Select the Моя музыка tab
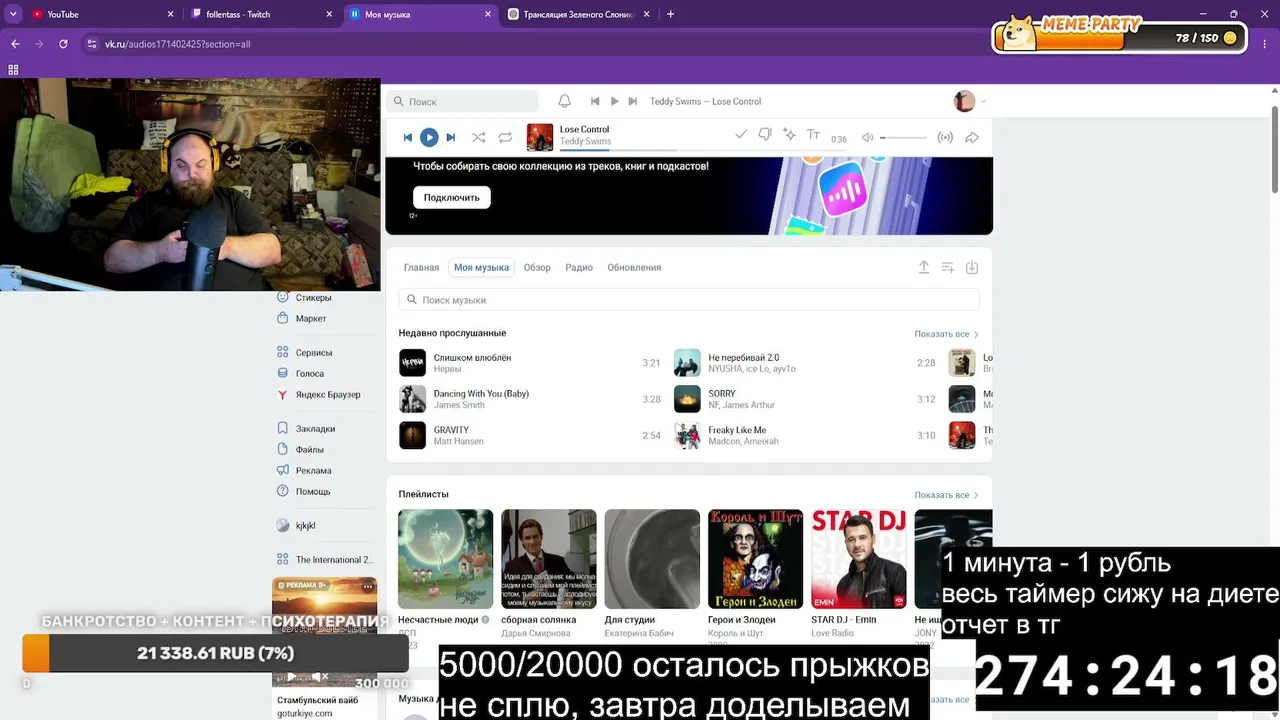This screenshot has height=720, width=1280. pyautogui.click(x=482, y=267)
